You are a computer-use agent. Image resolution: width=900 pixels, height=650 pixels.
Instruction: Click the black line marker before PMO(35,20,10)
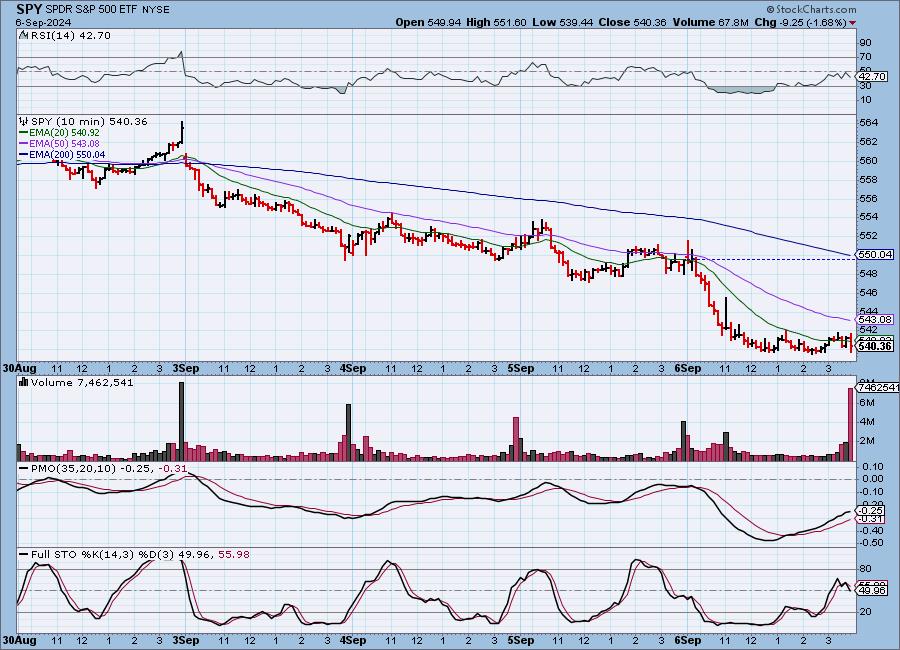24,469
